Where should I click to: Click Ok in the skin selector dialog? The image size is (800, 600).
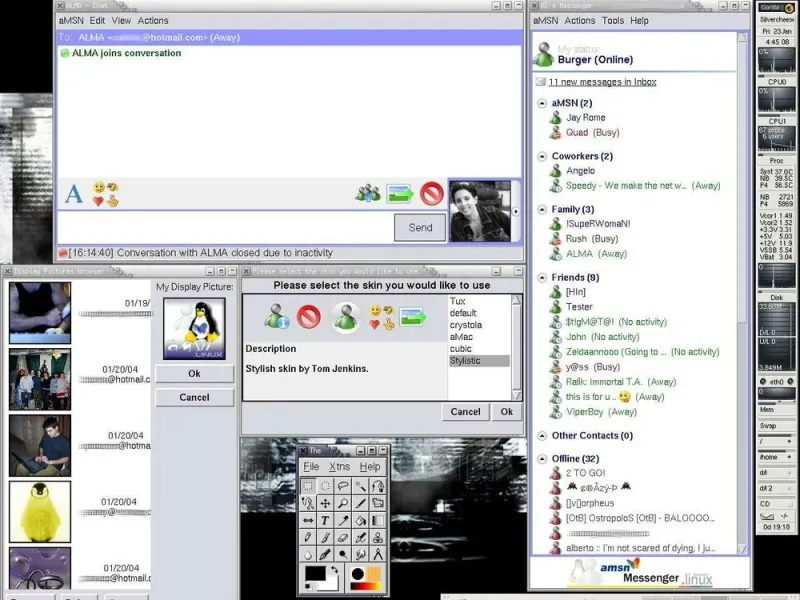506,412
